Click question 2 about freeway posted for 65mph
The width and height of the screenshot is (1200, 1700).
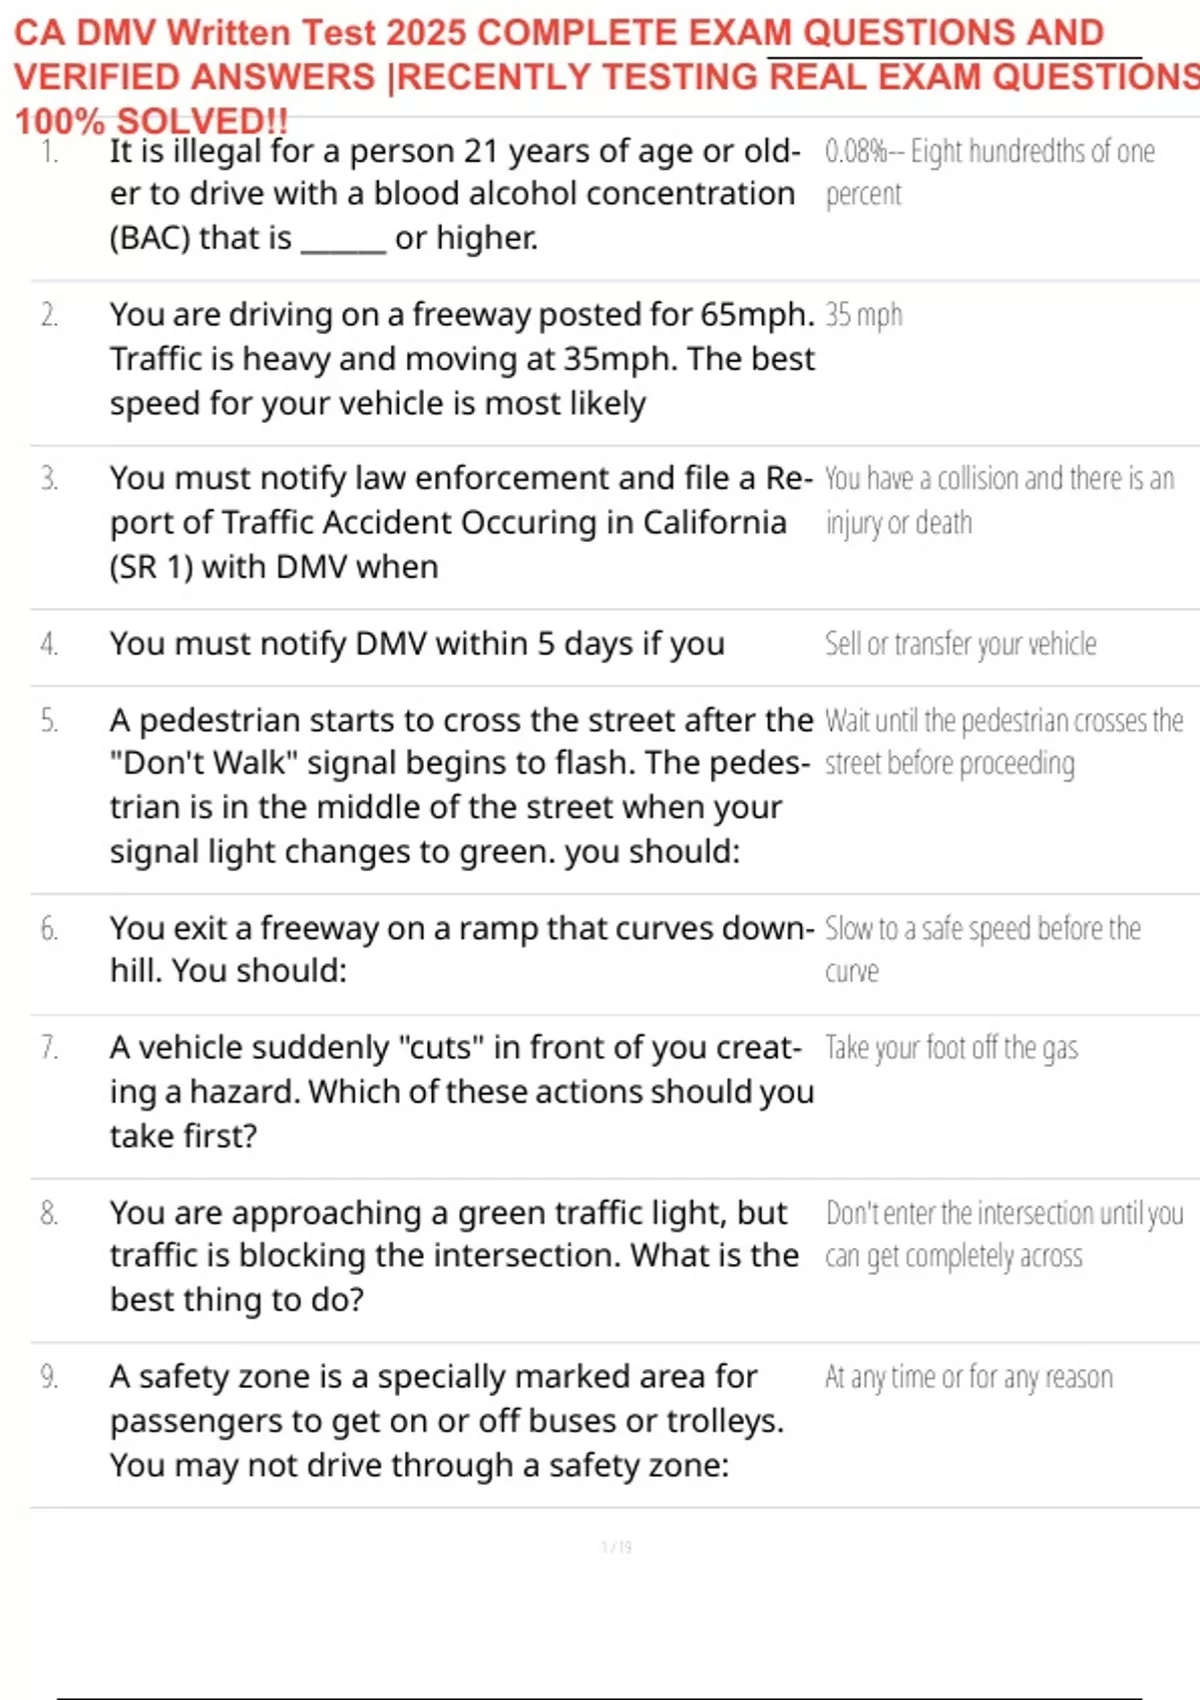pyautogui.click(x=462, y=359)
